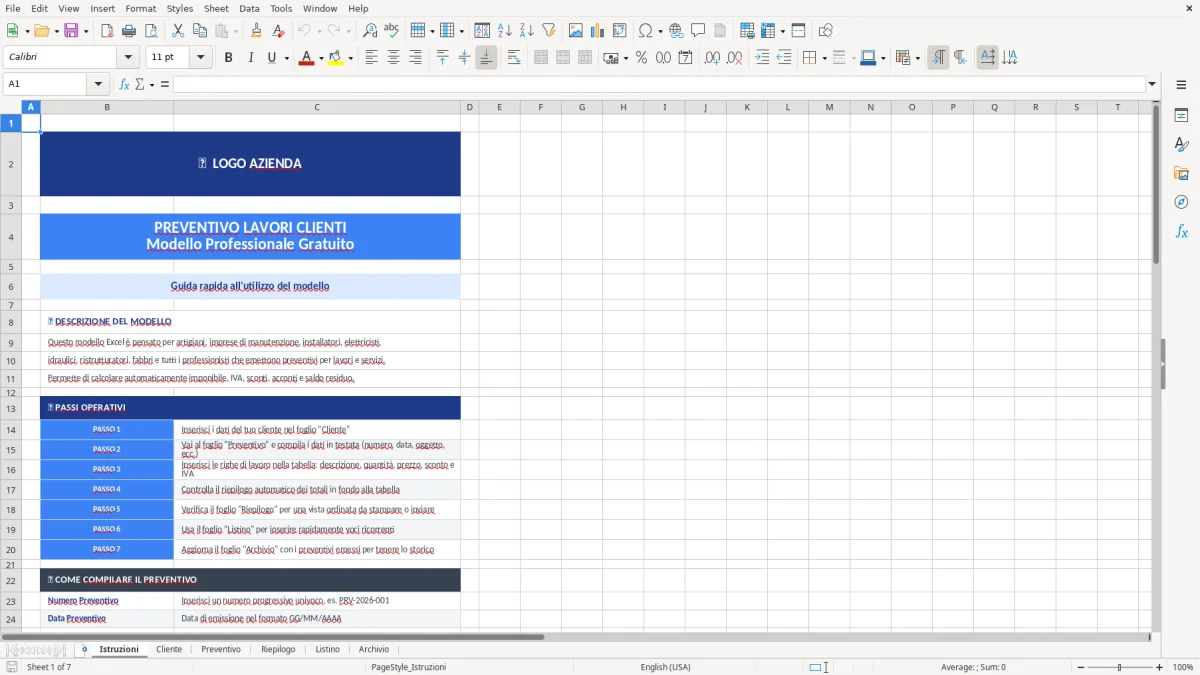
Task: Sort ascending A to Z
Action: tap(504, 31)
